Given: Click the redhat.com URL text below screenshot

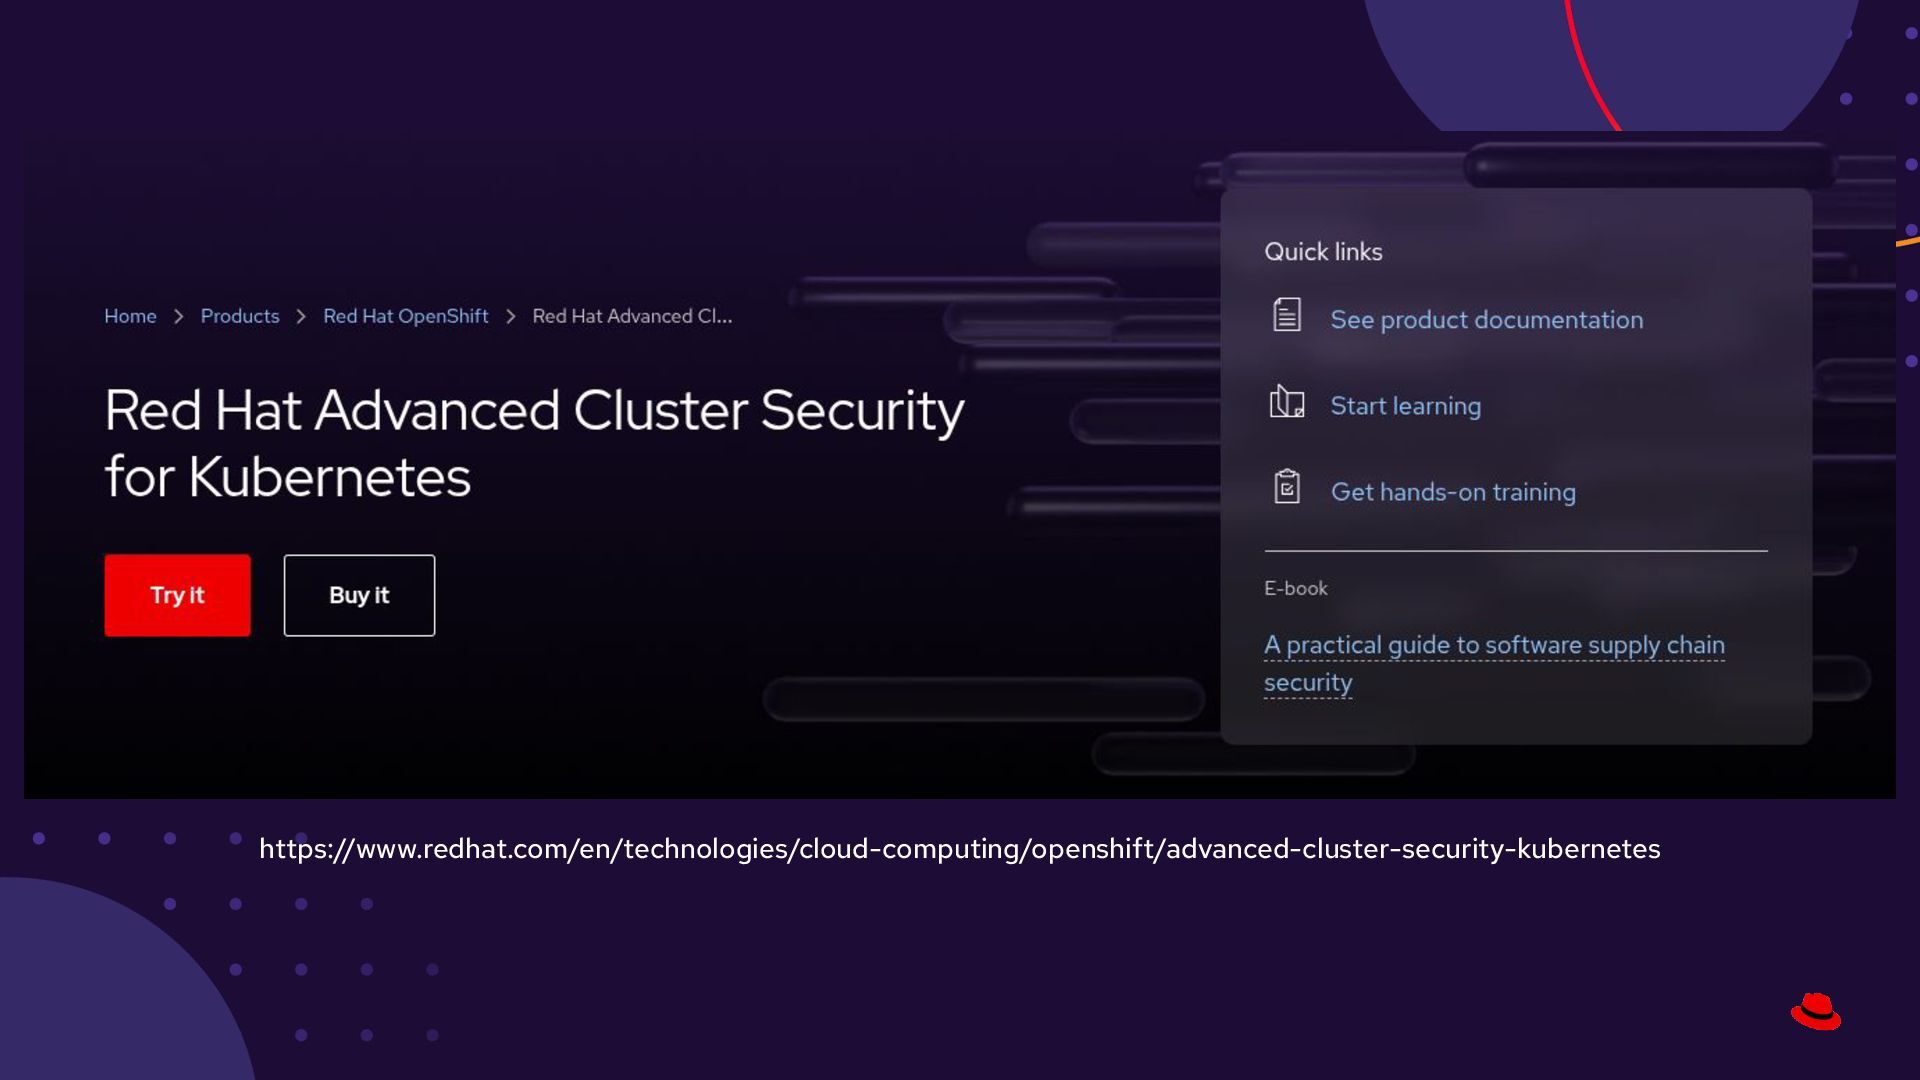Looking at the screenshot, I should (959, 849).
